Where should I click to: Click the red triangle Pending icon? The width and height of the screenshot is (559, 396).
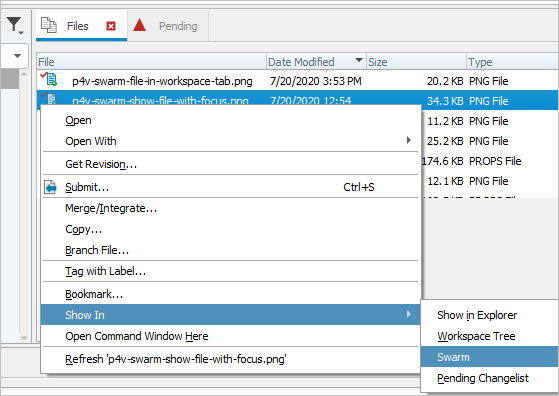pyautogui.click(x=139, y=25)
